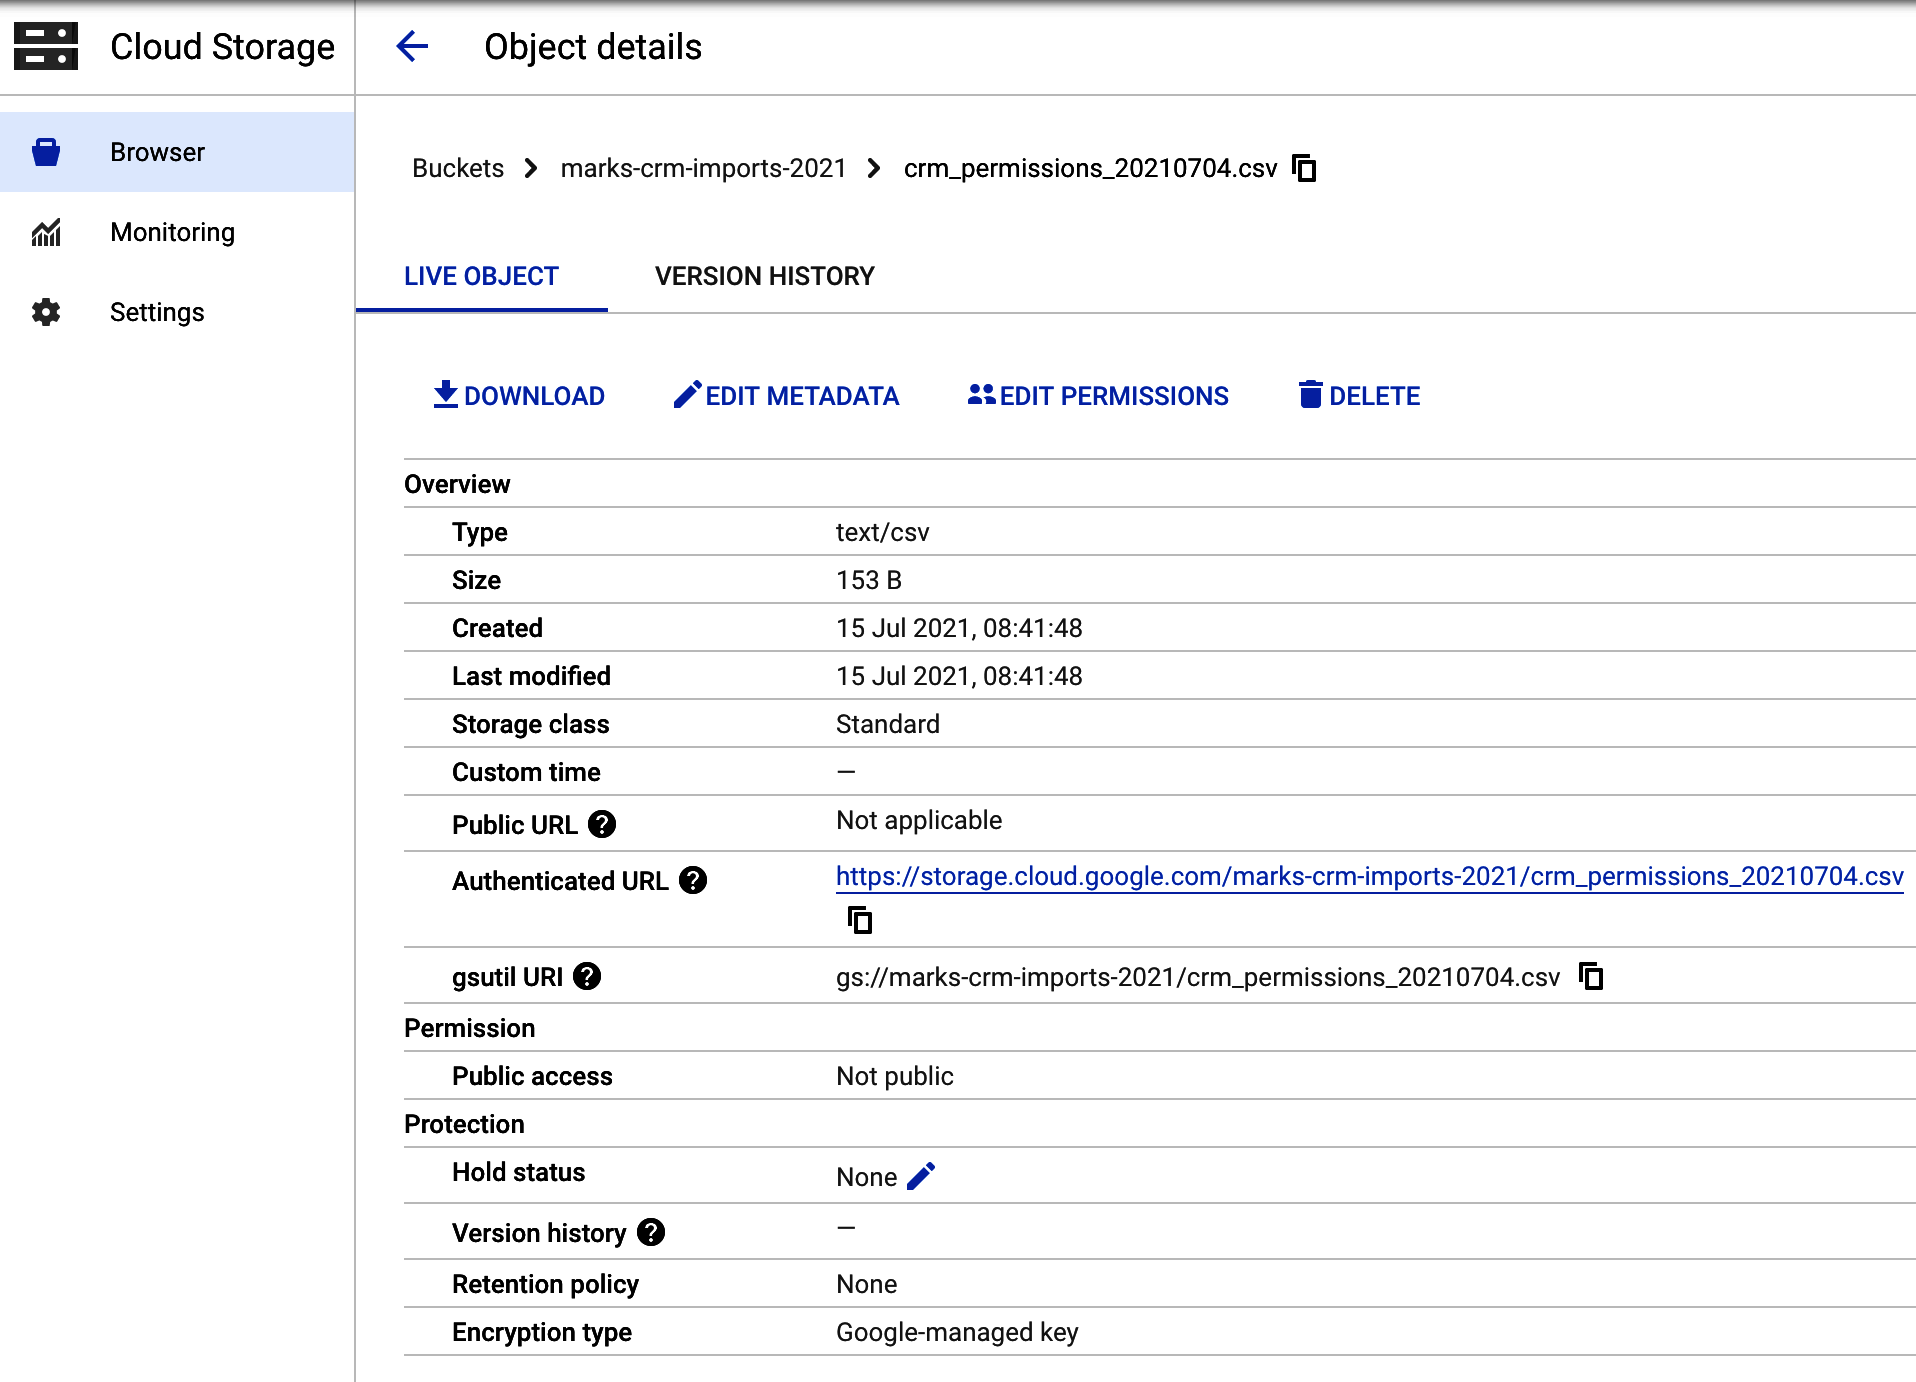The image size is (1916, 1382).
Task: Go to the Buckets breadcrumb
Action: 458,168
